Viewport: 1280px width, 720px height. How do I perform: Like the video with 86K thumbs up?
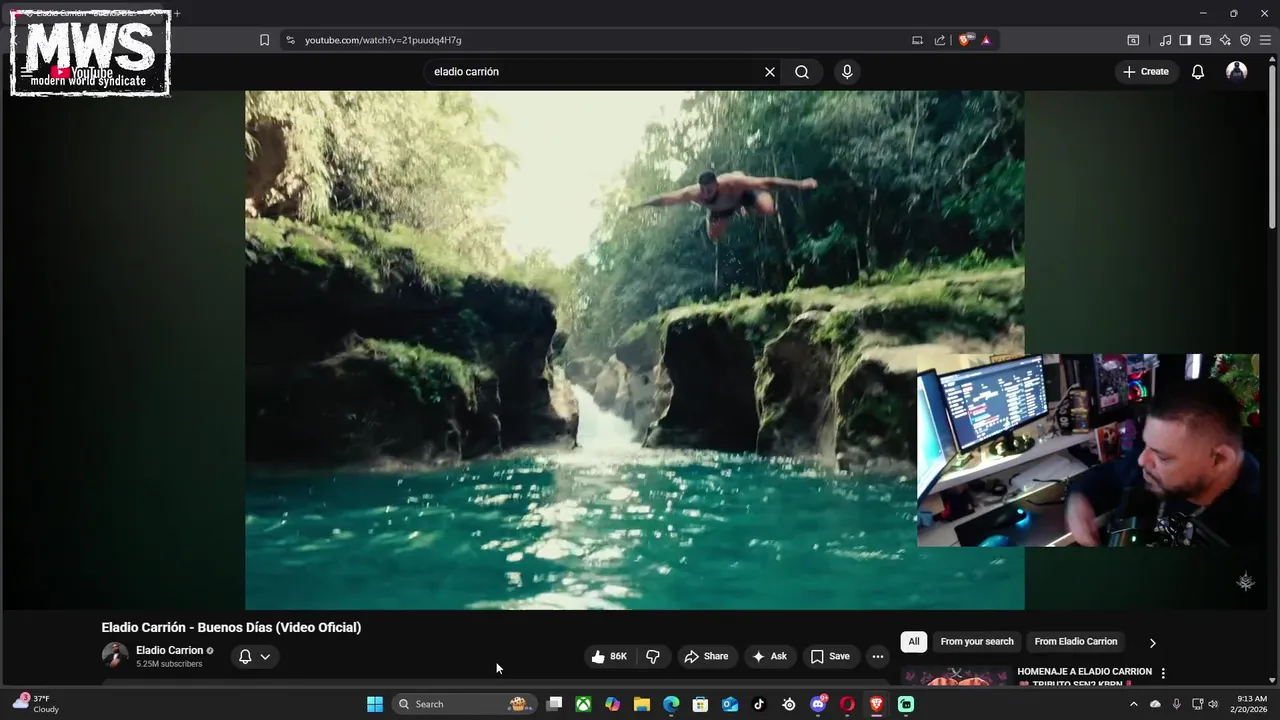(609, 657)
